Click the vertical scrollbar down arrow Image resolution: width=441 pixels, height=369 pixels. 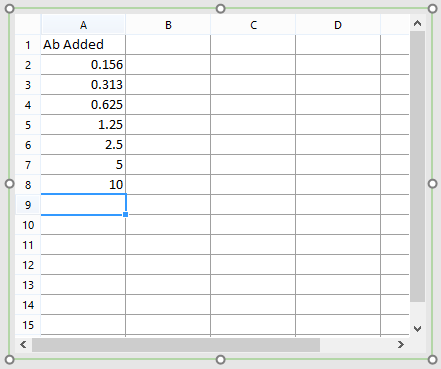[418, 329]
